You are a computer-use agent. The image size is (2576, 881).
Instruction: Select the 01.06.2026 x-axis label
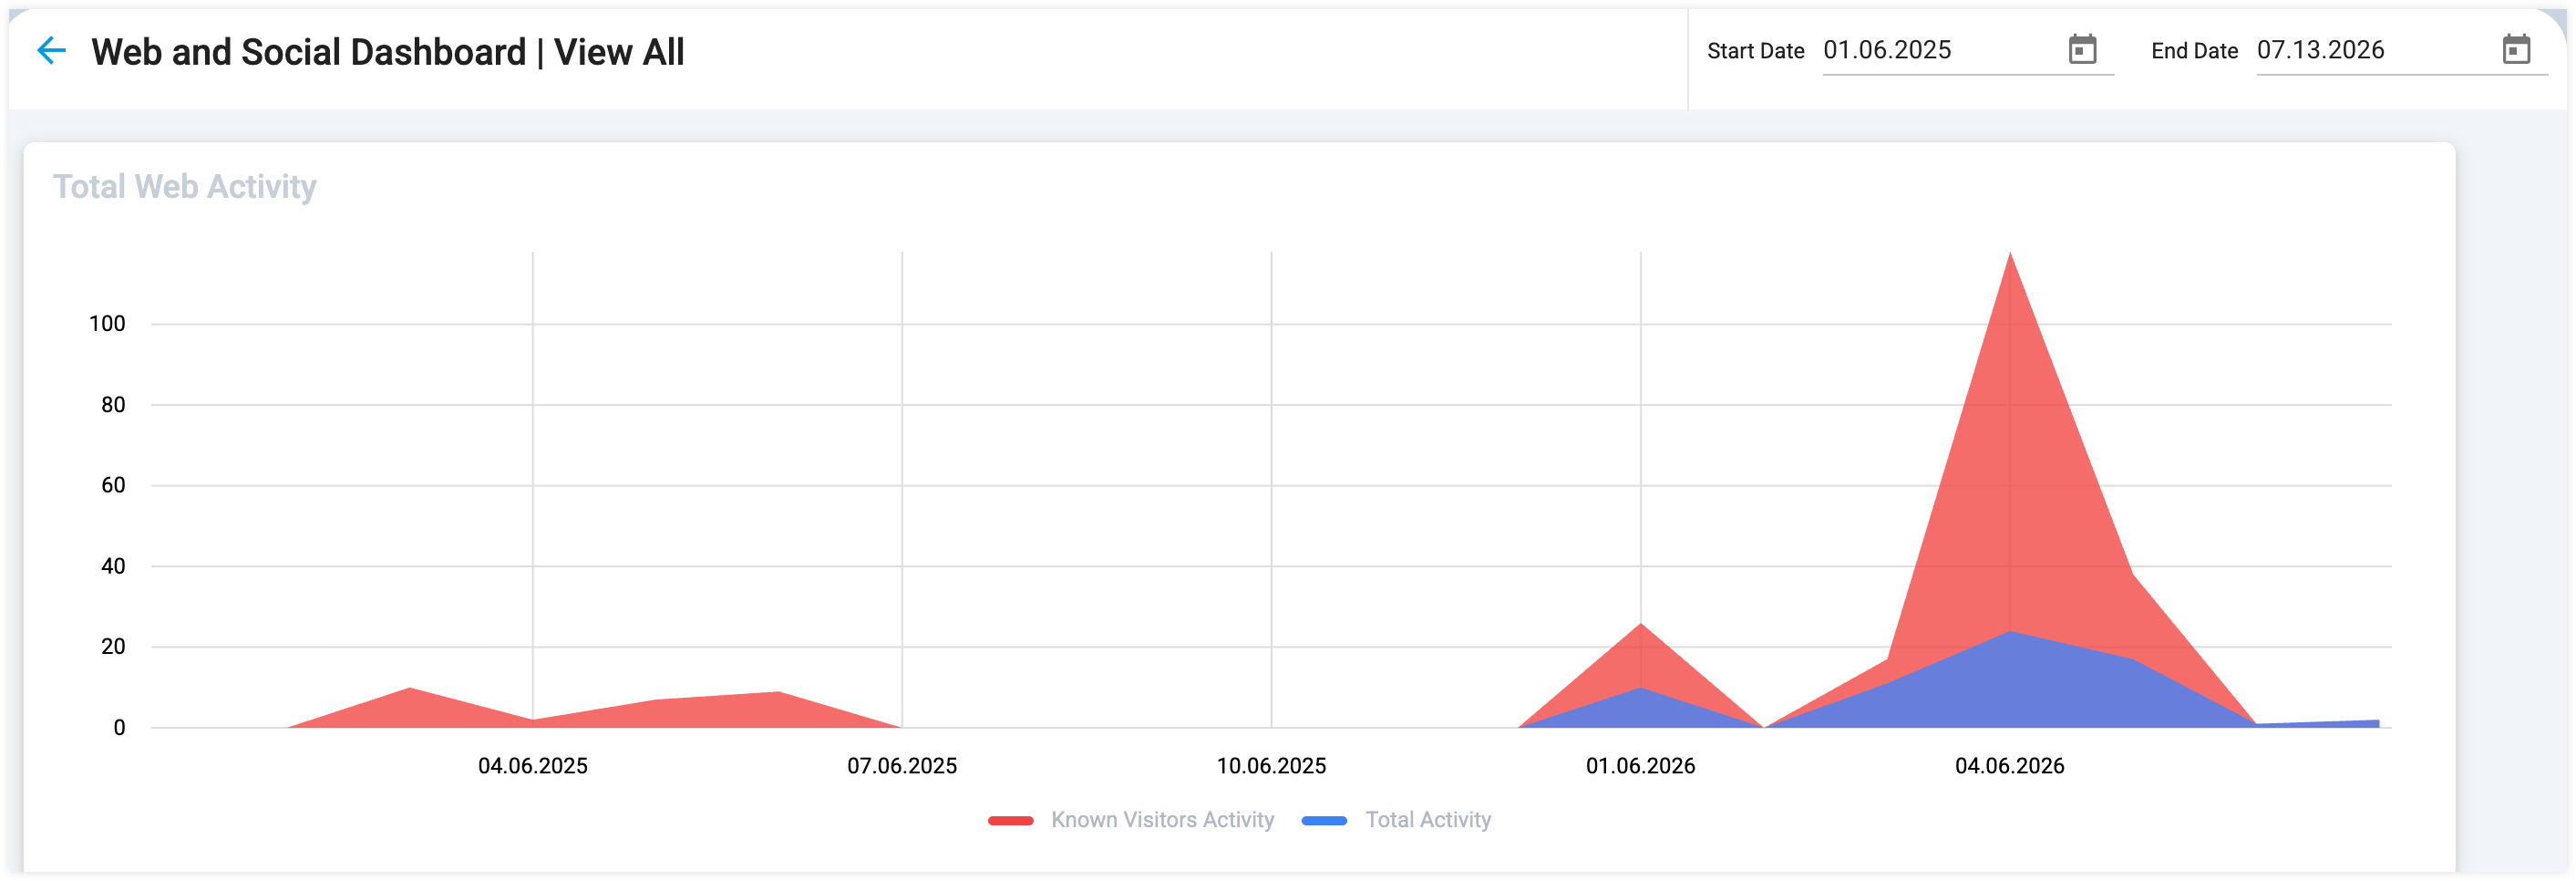pyautogui.click(x=1641, y=766)
